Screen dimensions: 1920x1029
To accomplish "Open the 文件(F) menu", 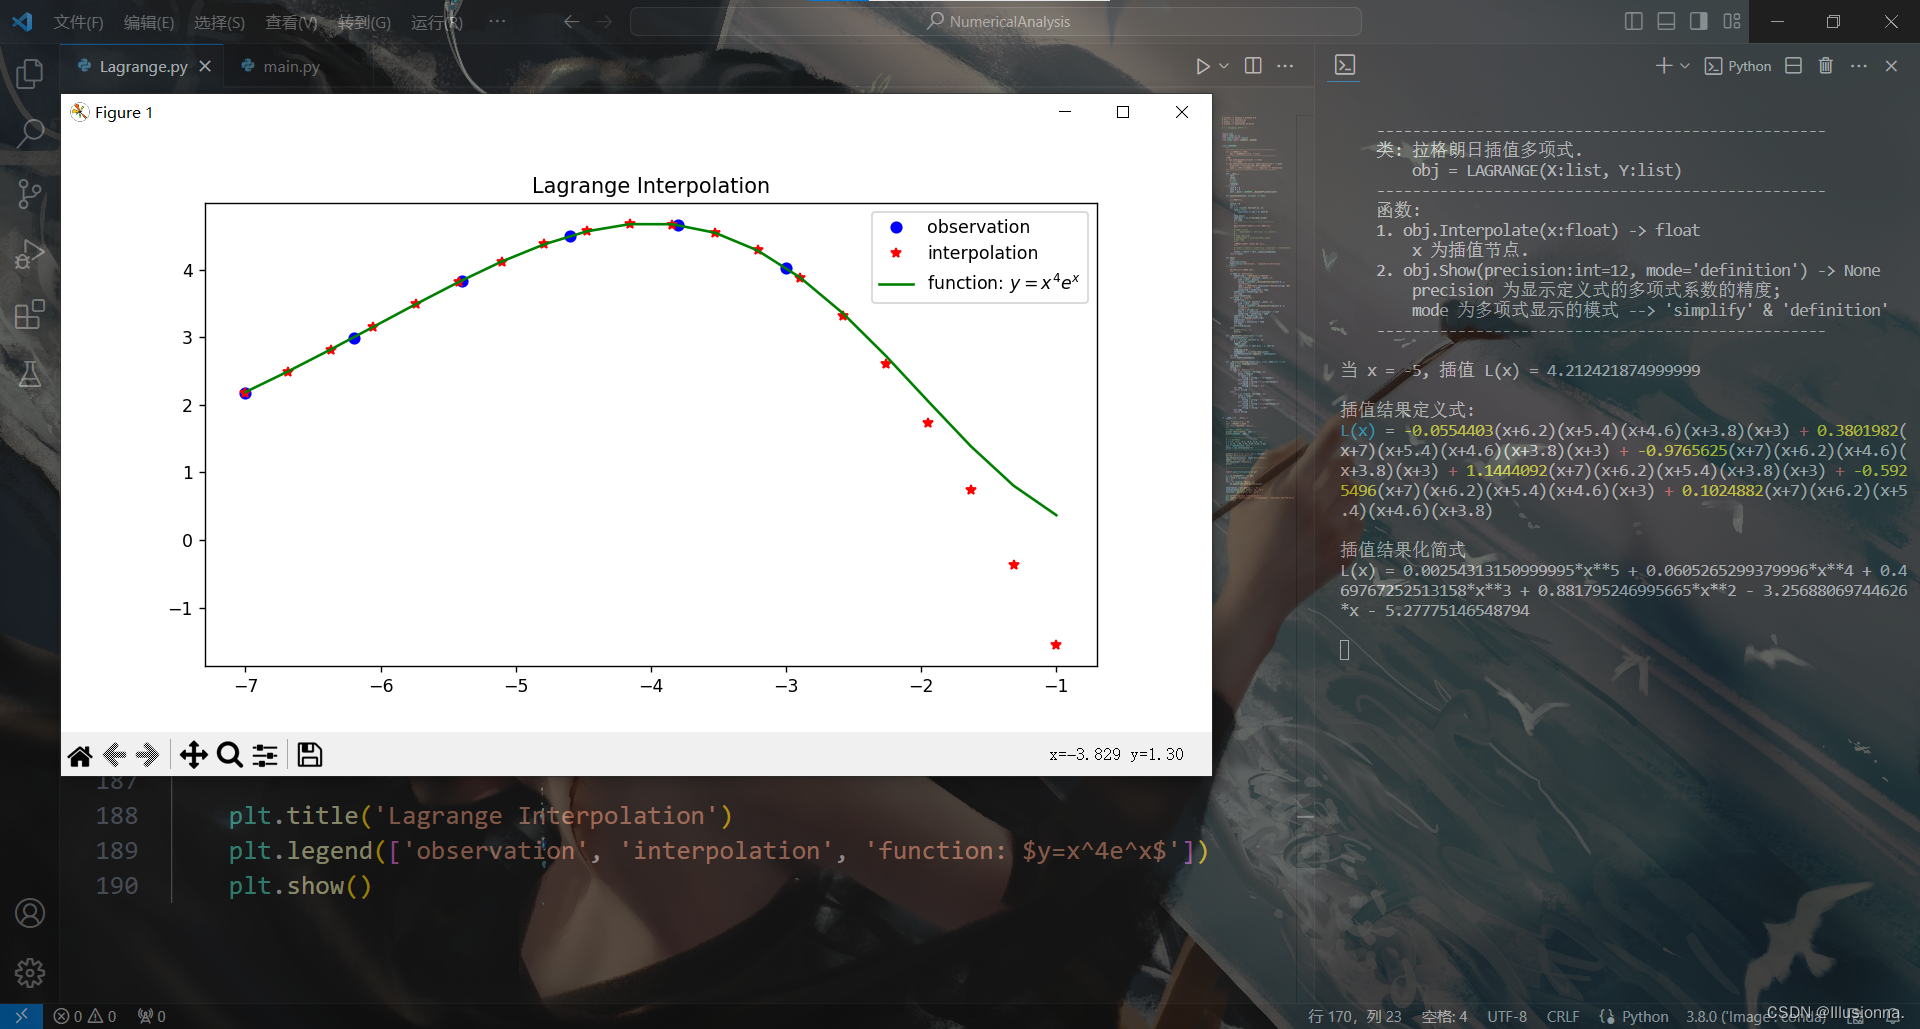I will pos(78,22).
